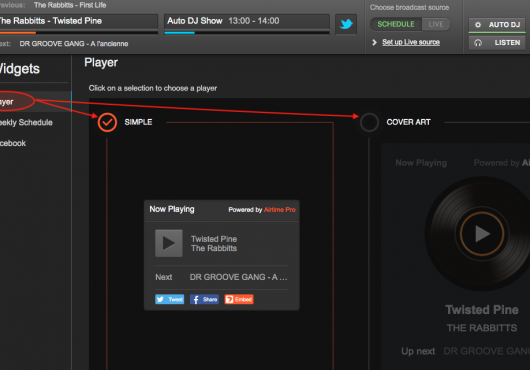The height and width of the screenshot is (370, 530).
Task: Switch broadcast source to LIVE
Action: click(436, 24)
